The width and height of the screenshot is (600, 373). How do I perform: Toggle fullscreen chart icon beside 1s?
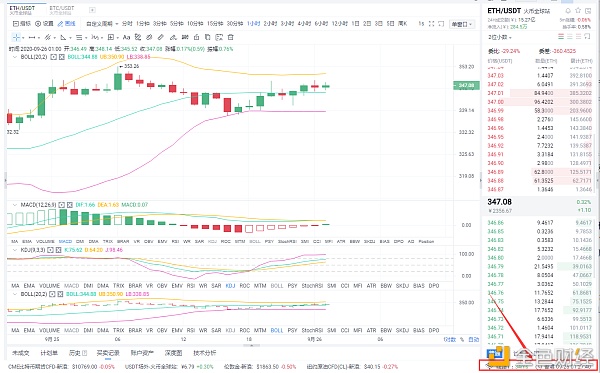(x=431, y=24)
